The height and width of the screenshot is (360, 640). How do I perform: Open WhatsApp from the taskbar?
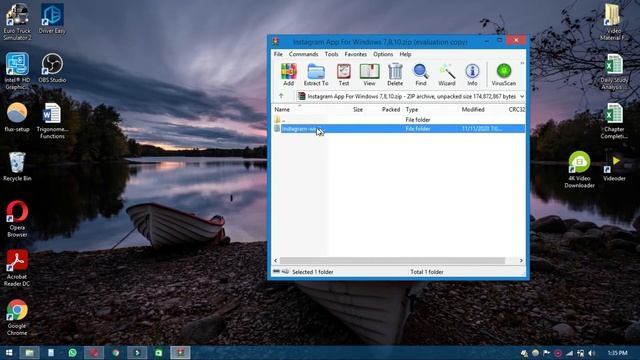[x=73, y=353]
